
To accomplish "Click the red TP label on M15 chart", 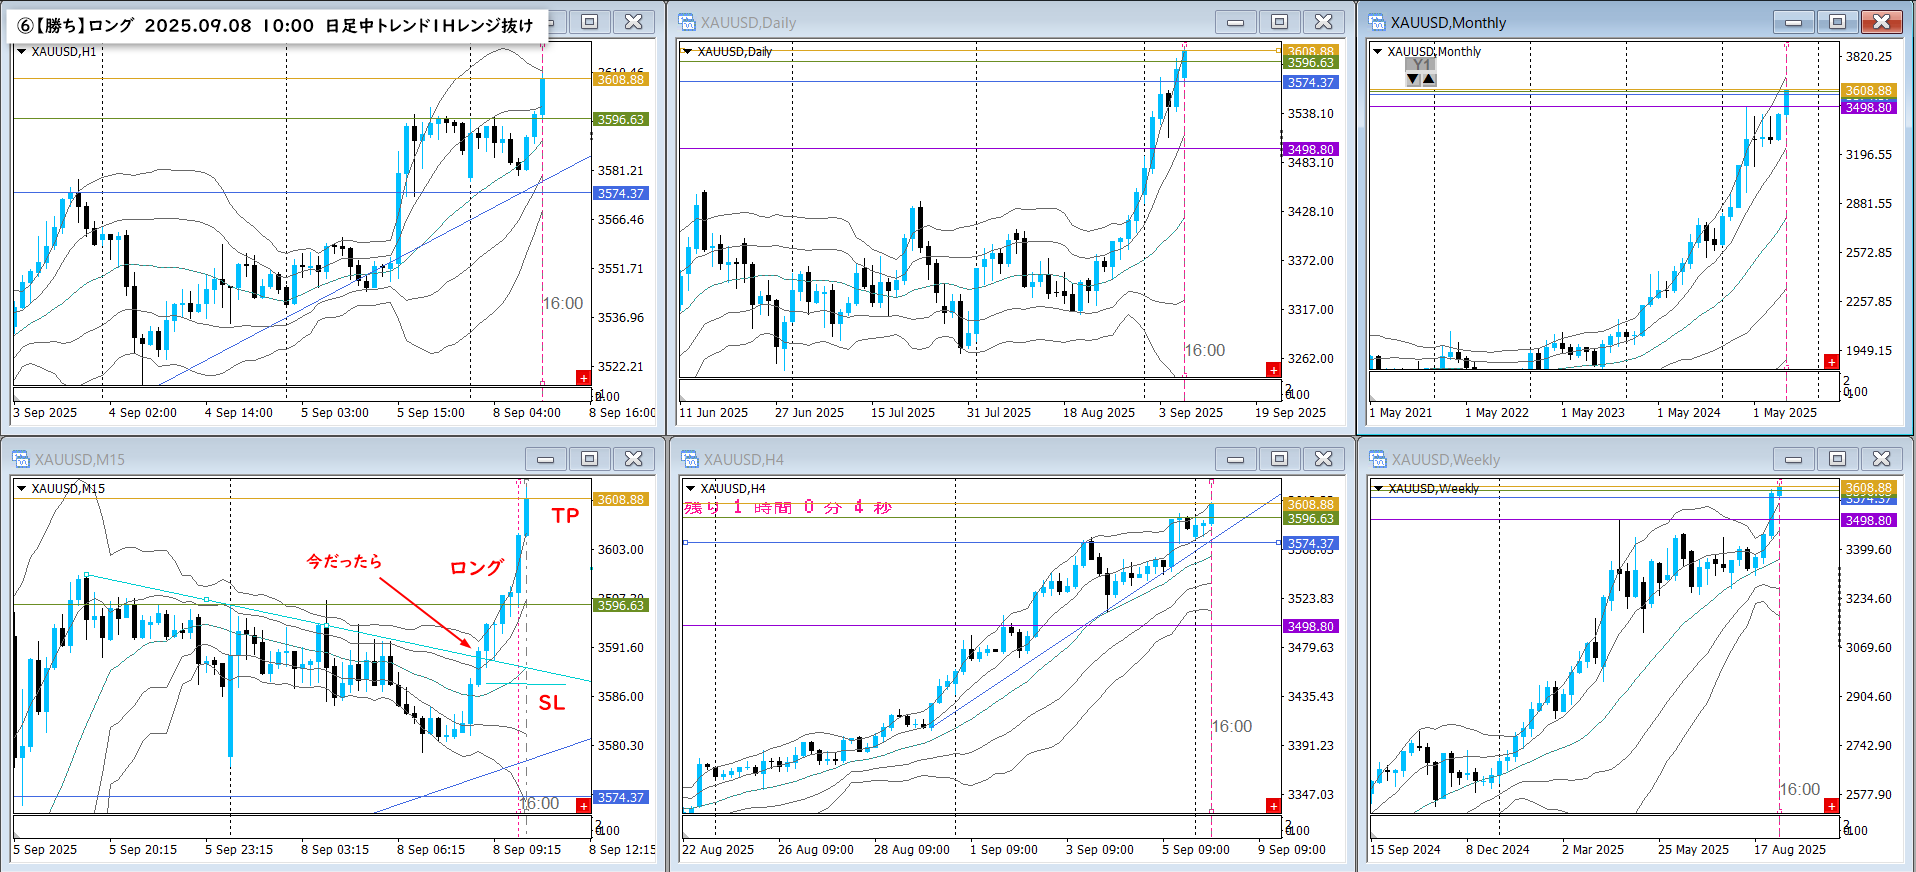I will point(565,516).
